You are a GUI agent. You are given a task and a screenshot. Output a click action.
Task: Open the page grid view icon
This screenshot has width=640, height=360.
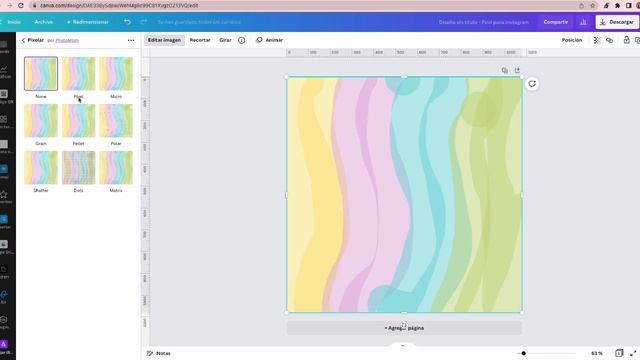(619, 353)
